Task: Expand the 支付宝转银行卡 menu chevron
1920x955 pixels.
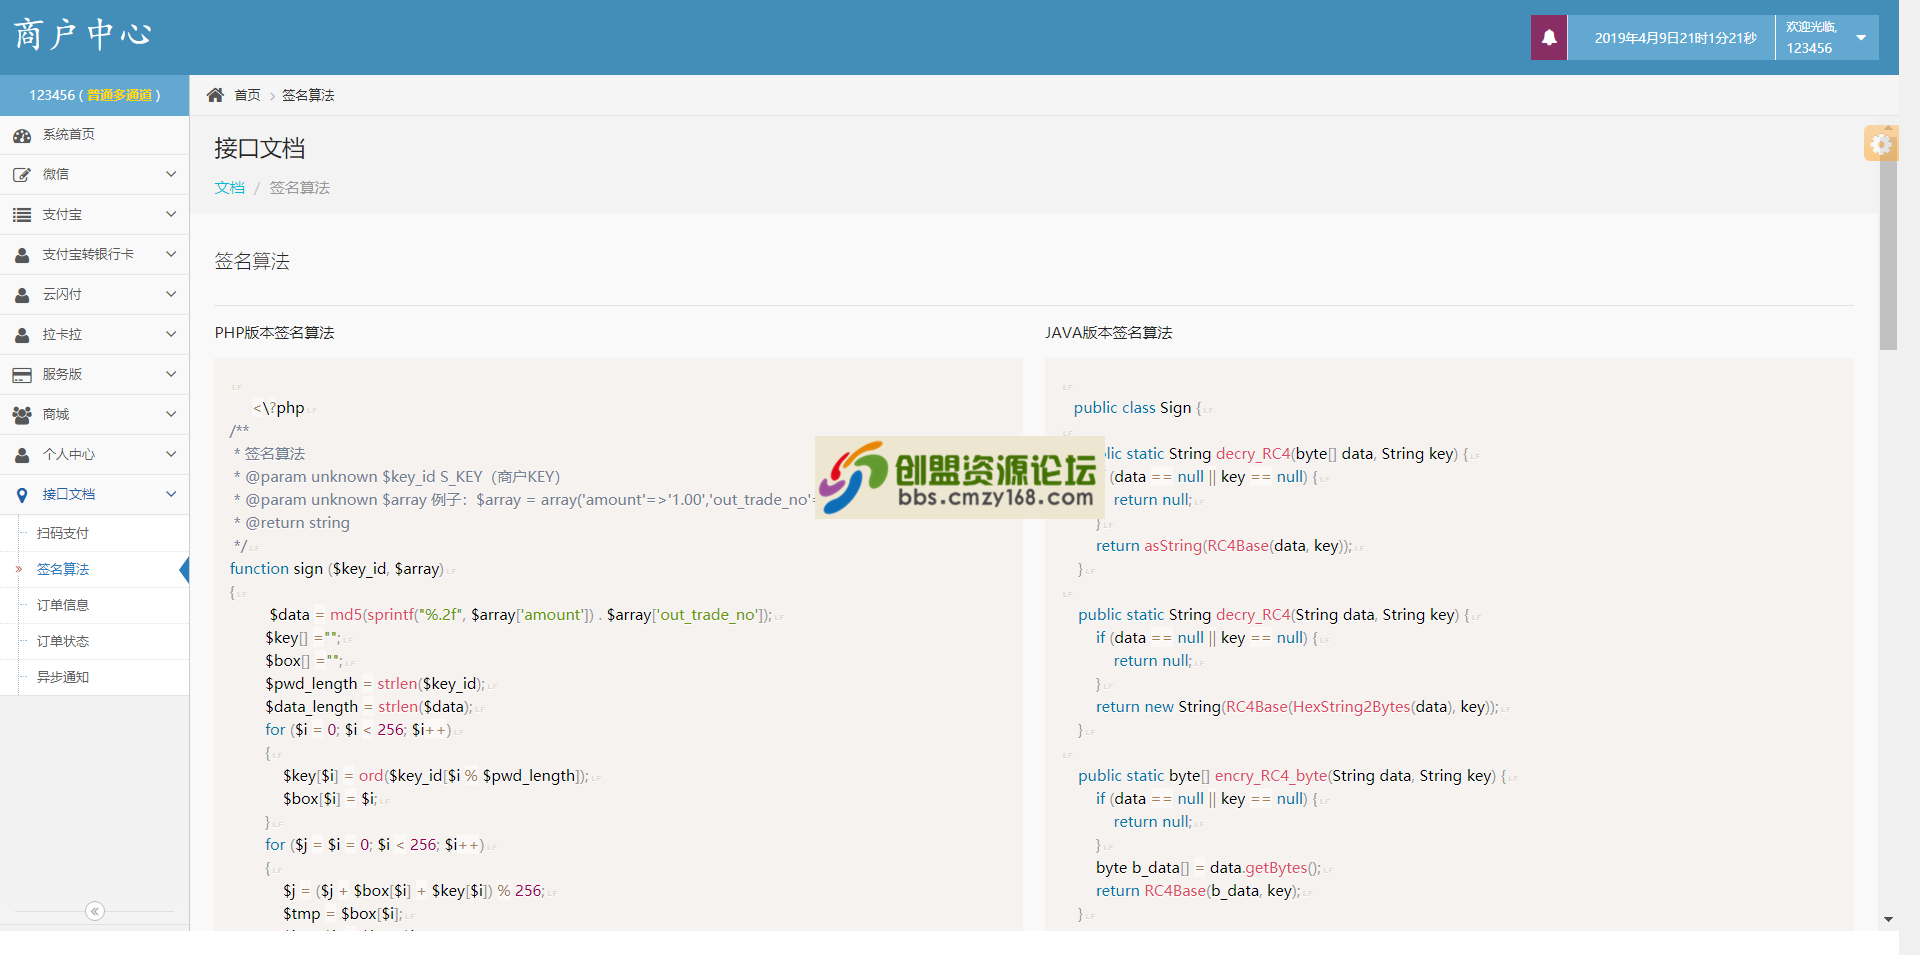Action: [x=171, y=254]
